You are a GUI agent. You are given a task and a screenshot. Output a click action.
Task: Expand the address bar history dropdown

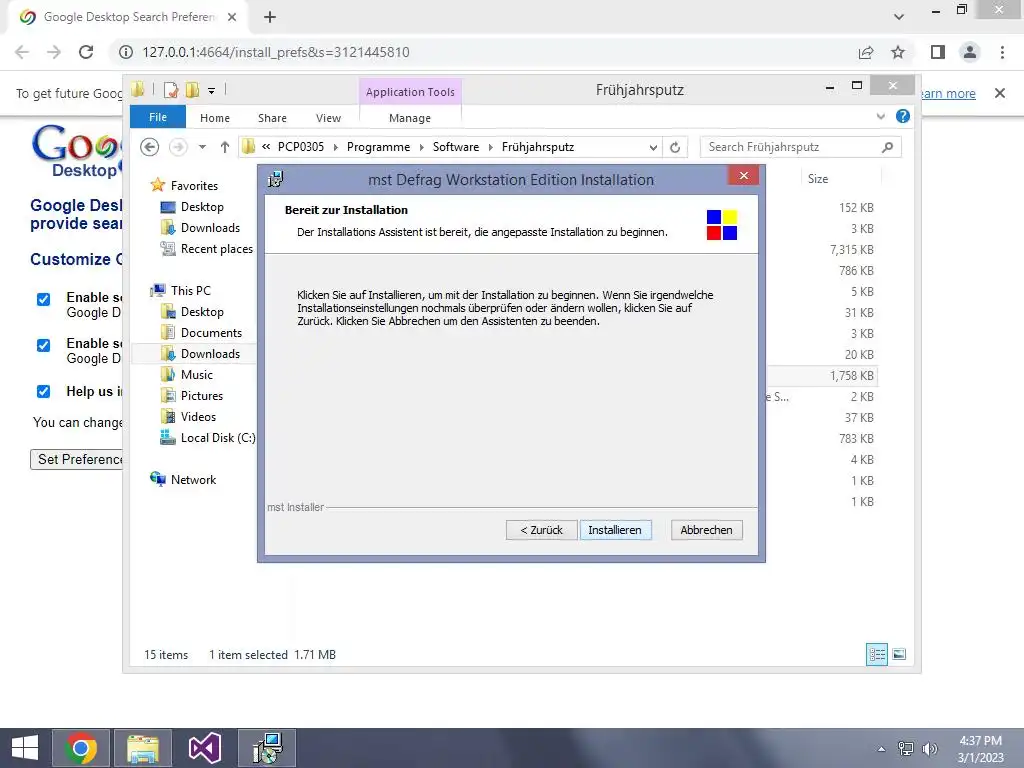click(653, 148)
